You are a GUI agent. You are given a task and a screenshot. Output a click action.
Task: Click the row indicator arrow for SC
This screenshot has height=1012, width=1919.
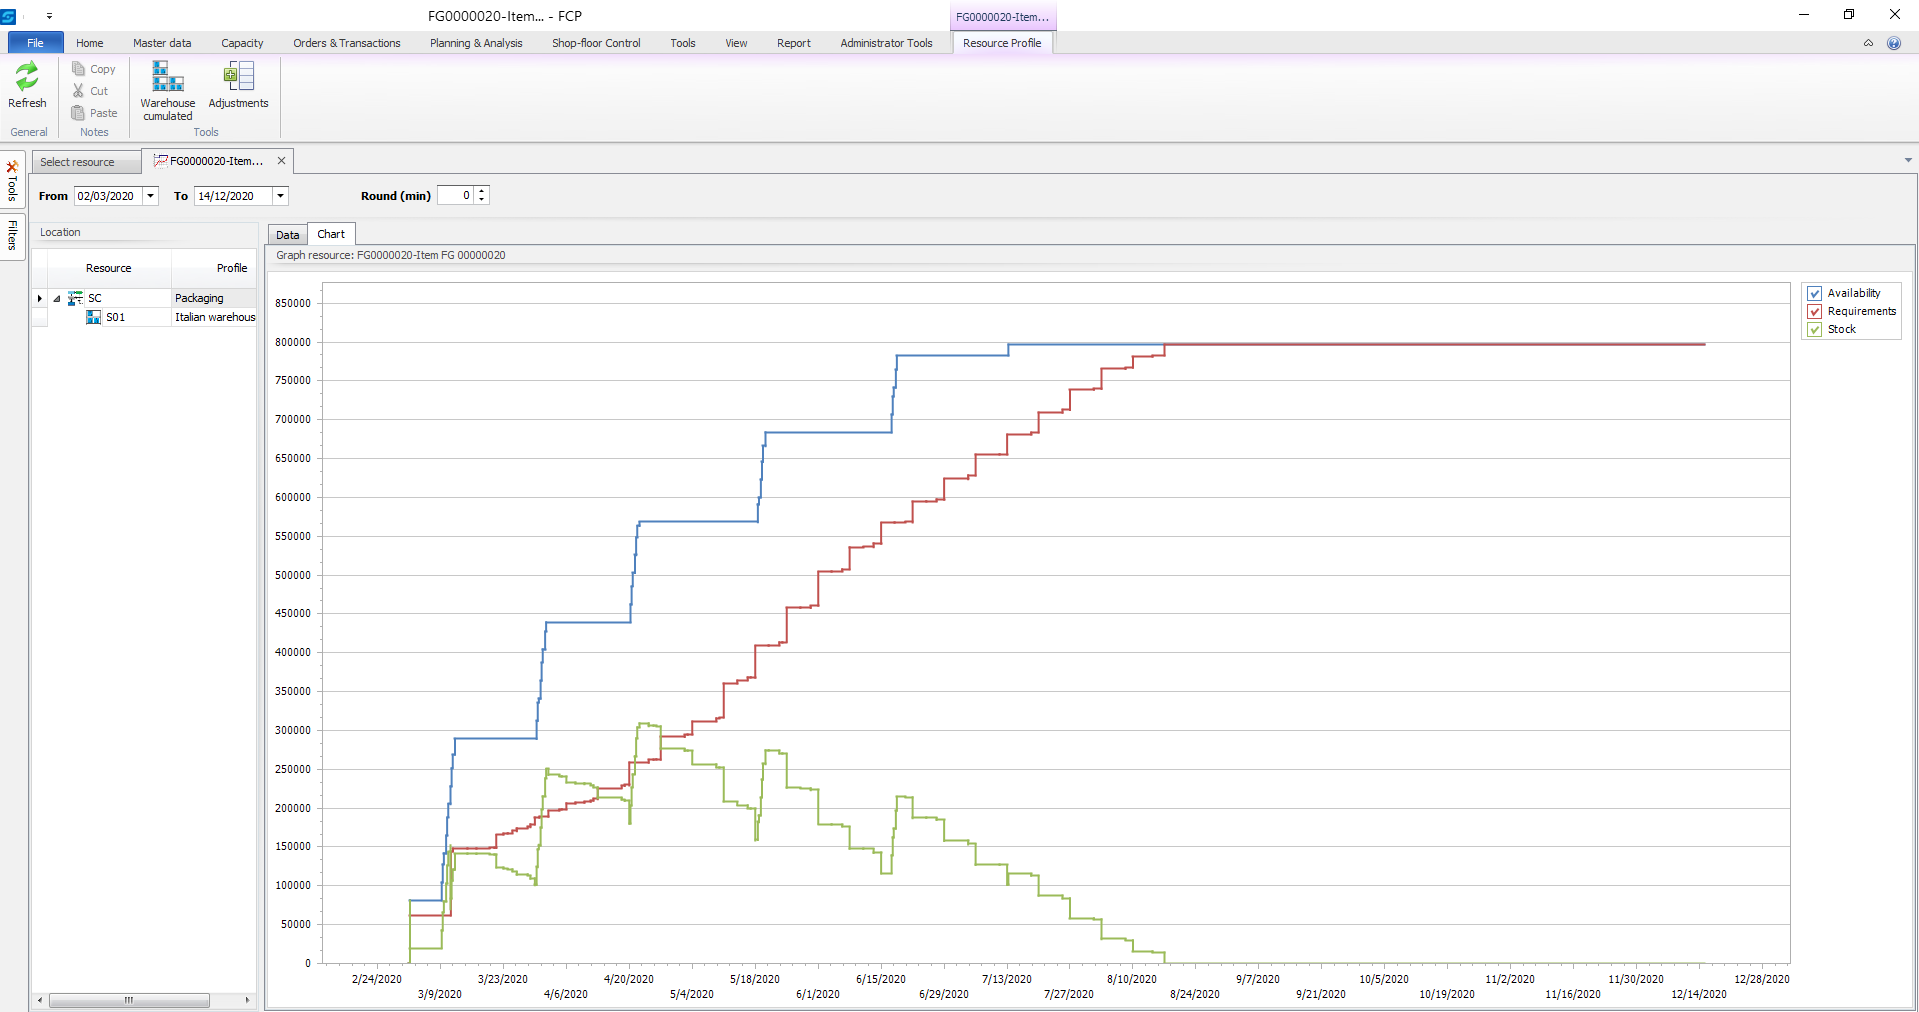pyautogui.click(x=39, y=298)
